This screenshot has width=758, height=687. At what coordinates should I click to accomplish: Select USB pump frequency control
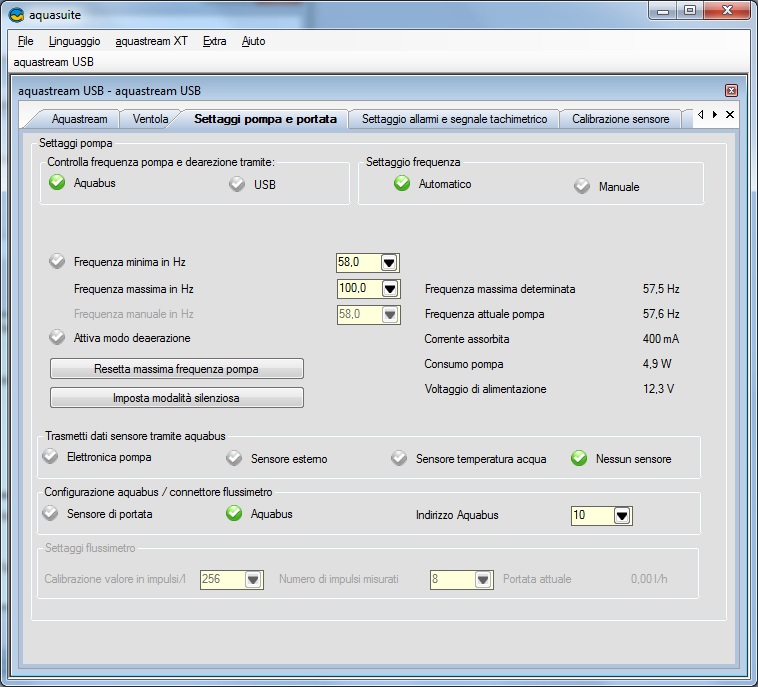[x=237, y=184]
